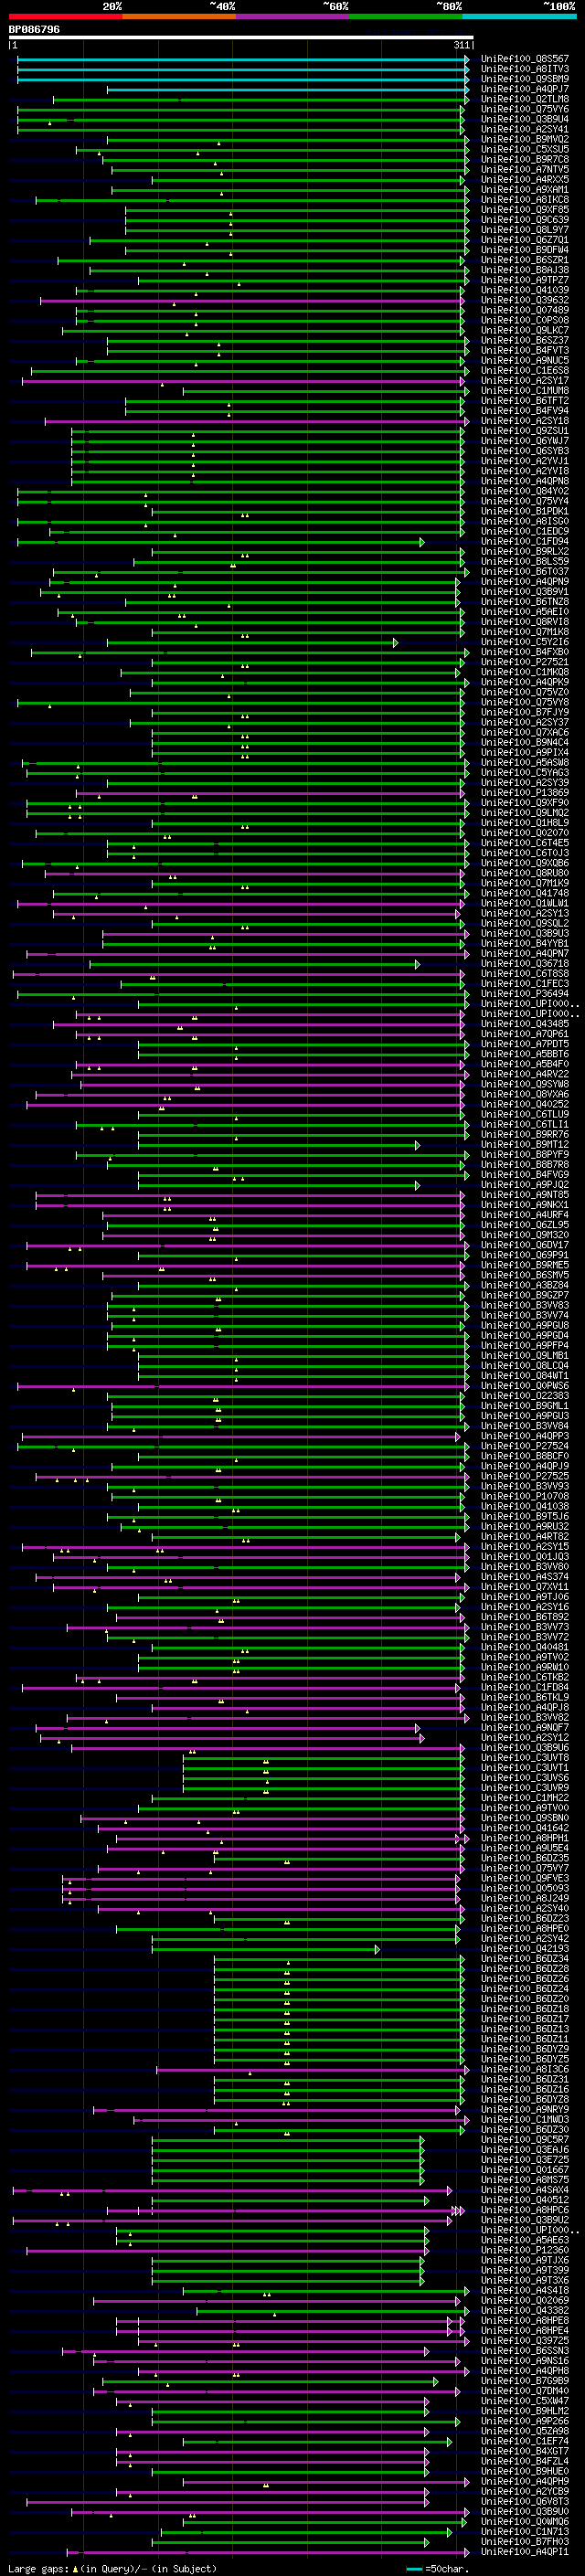Click the green 60–80% identity legend segment
Image resolution: width=585 pixels, height=2576 pixels.
tap(406, 16)
